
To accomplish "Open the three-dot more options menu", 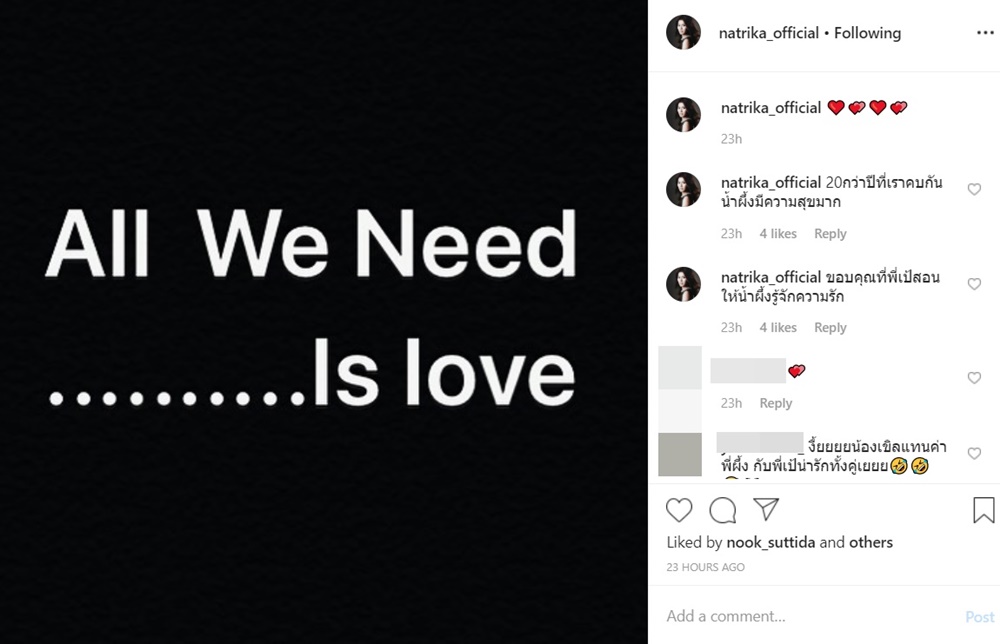I will pyautogui.click(x=985, y=33).
